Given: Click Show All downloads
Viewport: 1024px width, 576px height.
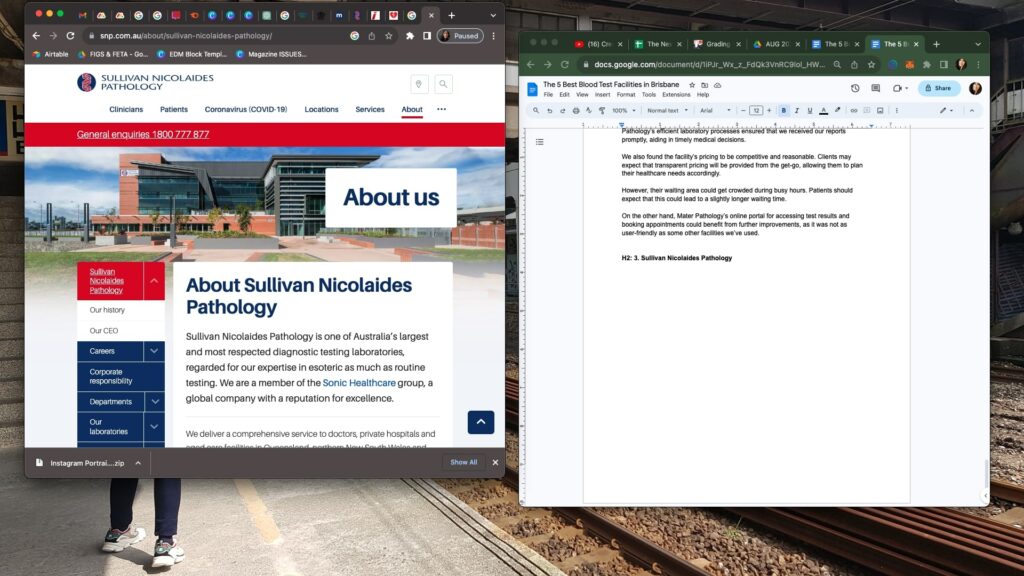Looking at the screenshot, I should pyautogui.click(x=464, y=462).
